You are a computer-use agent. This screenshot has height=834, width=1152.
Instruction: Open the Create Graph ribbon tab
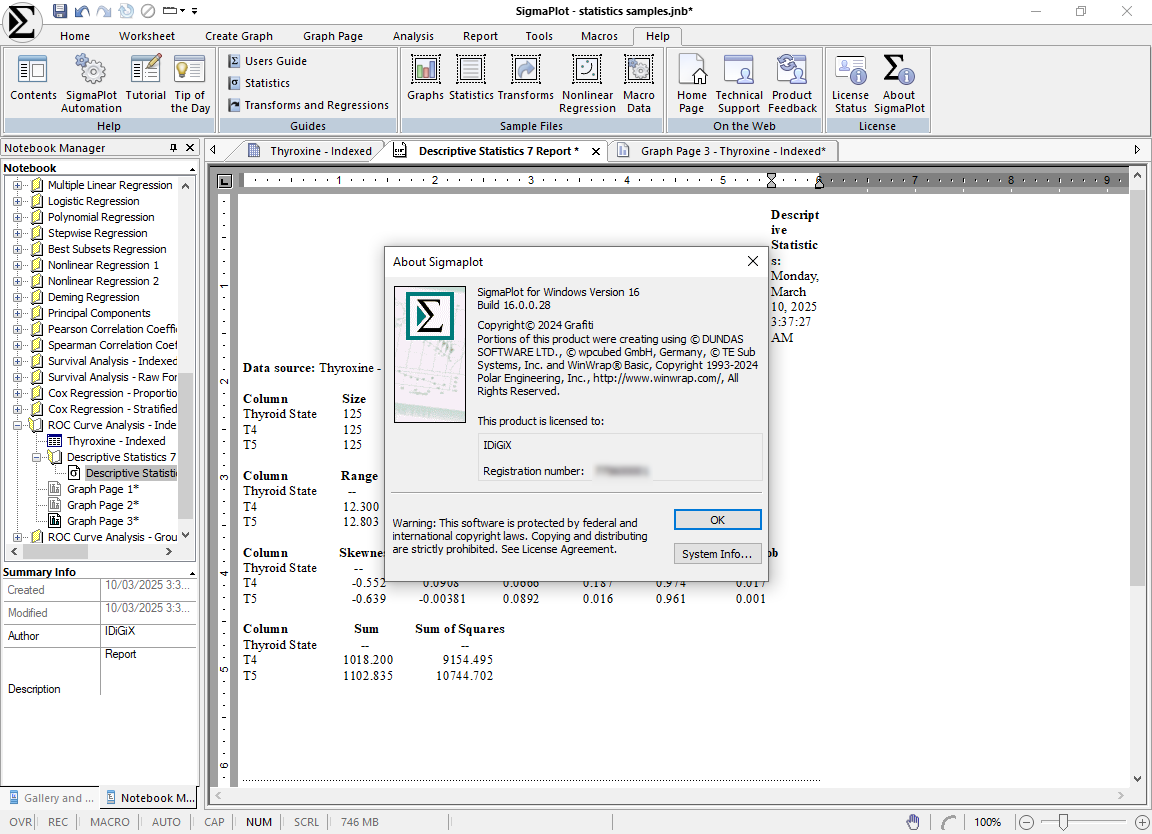239,36
